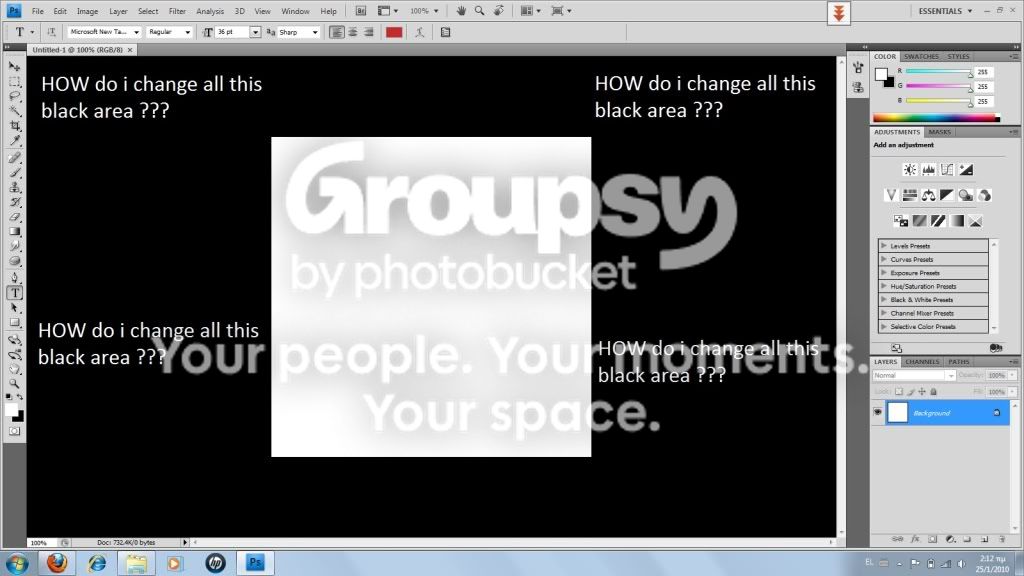The image size is (1024, 576).
Task: Select the Rectangular Marquee tool
Action: (x=14, y=82)
